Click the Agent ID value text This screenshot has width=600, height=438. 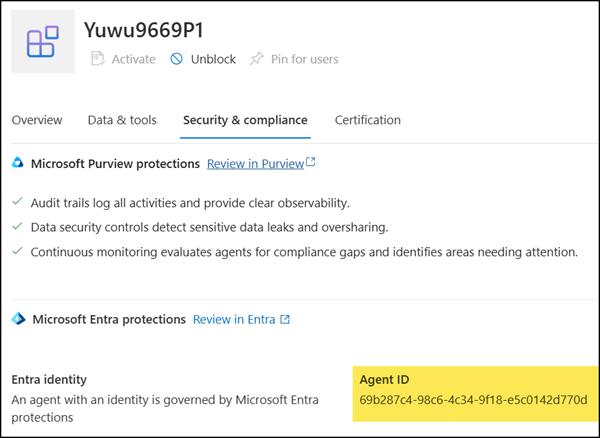point(473,401)
